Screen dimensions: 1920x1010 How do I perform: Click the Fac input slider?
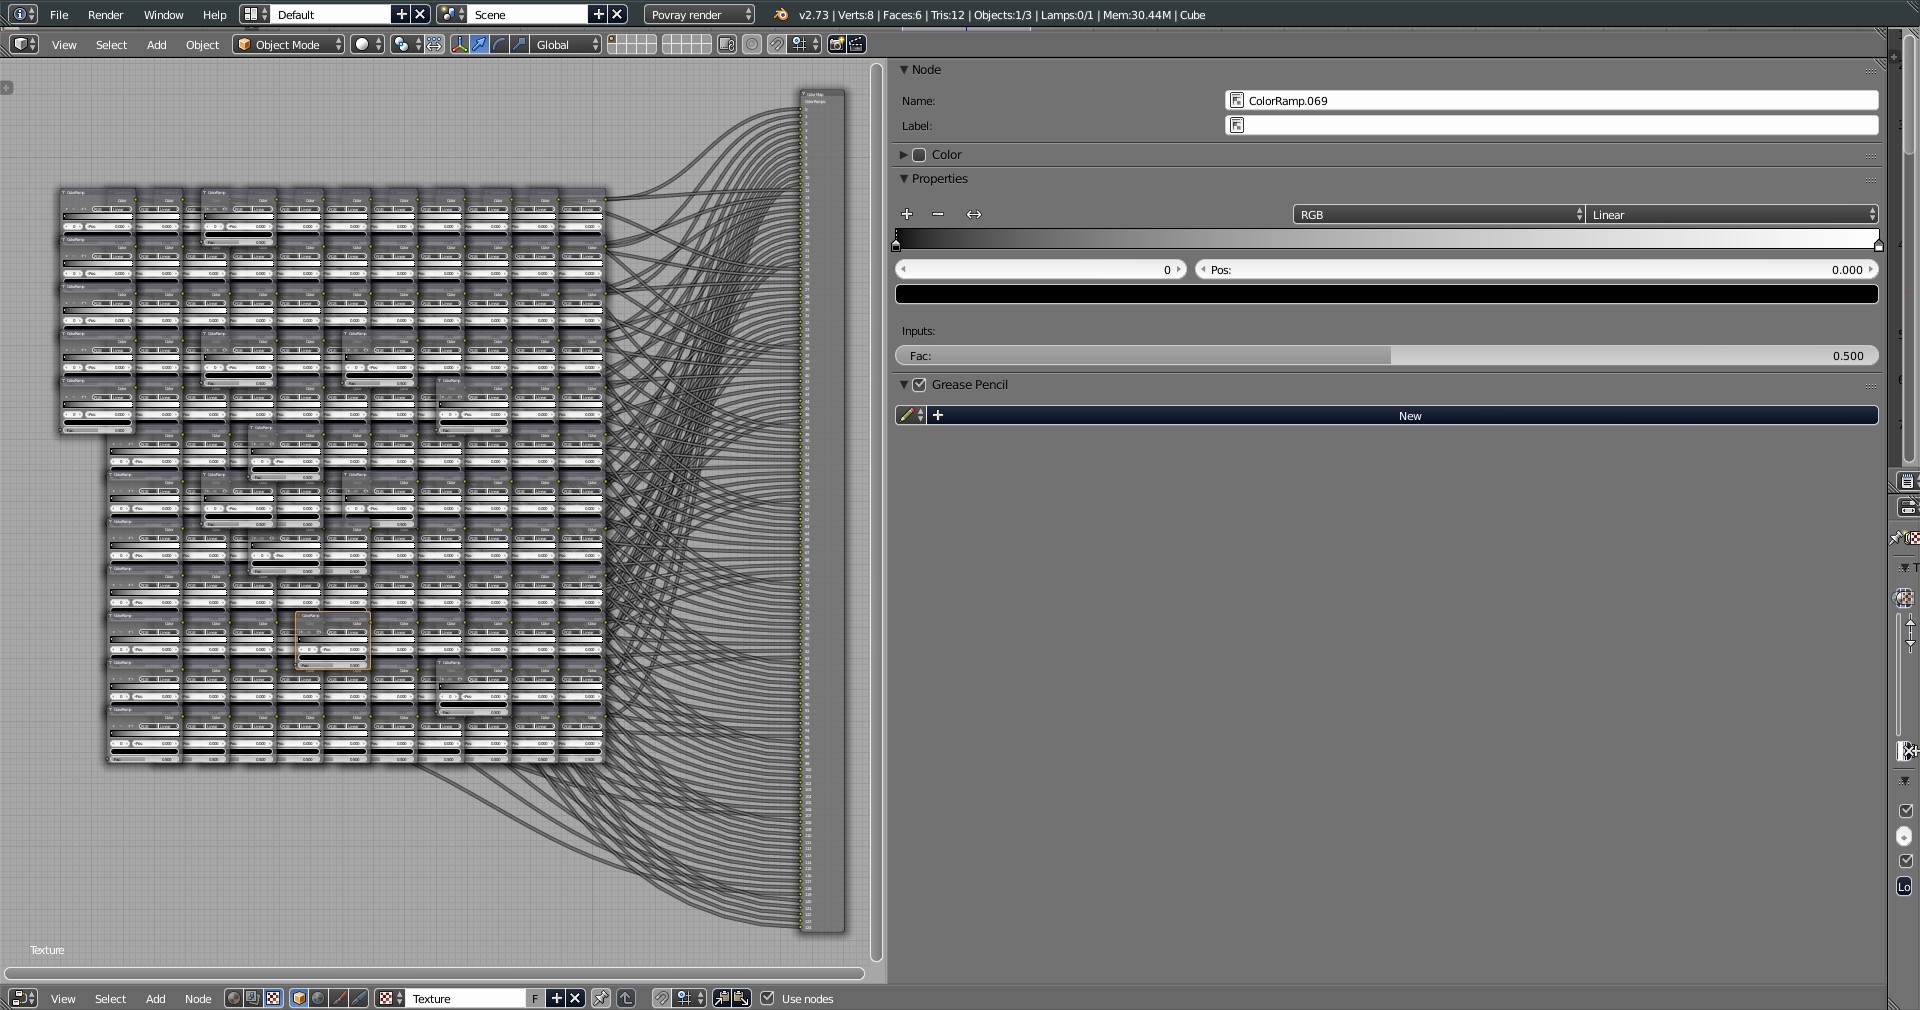tap(1386, 356)
